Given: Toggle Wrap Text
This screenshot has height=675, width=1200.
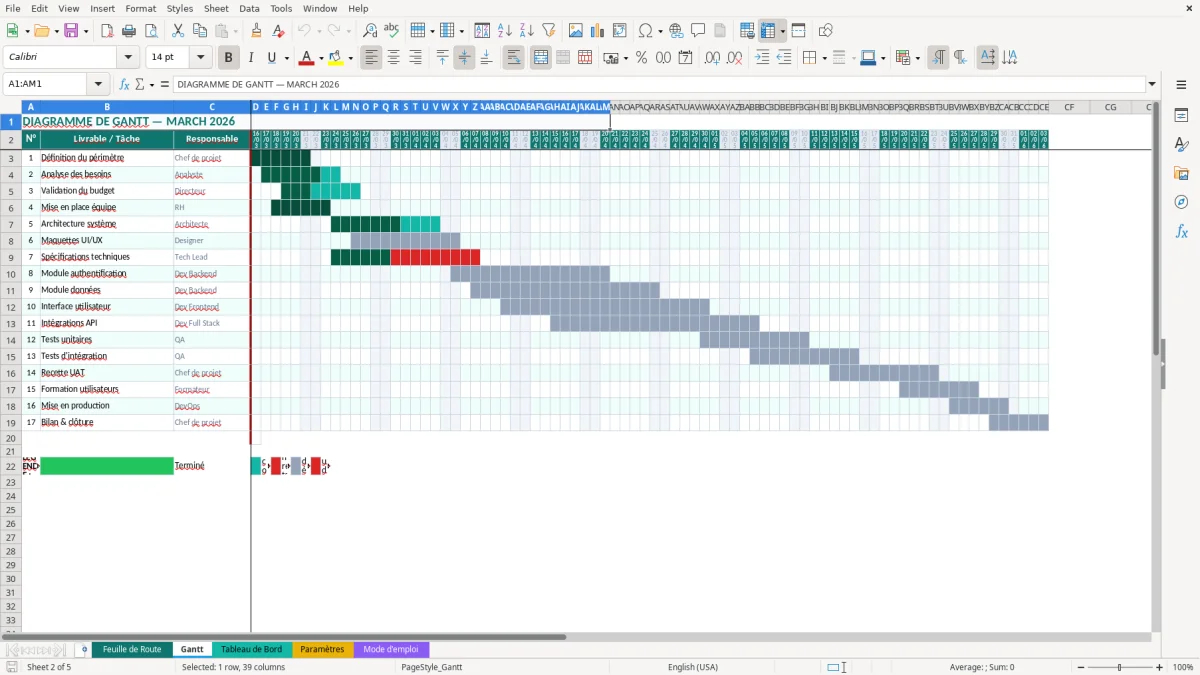Looking at the screenshot, I should pos(514,58).
